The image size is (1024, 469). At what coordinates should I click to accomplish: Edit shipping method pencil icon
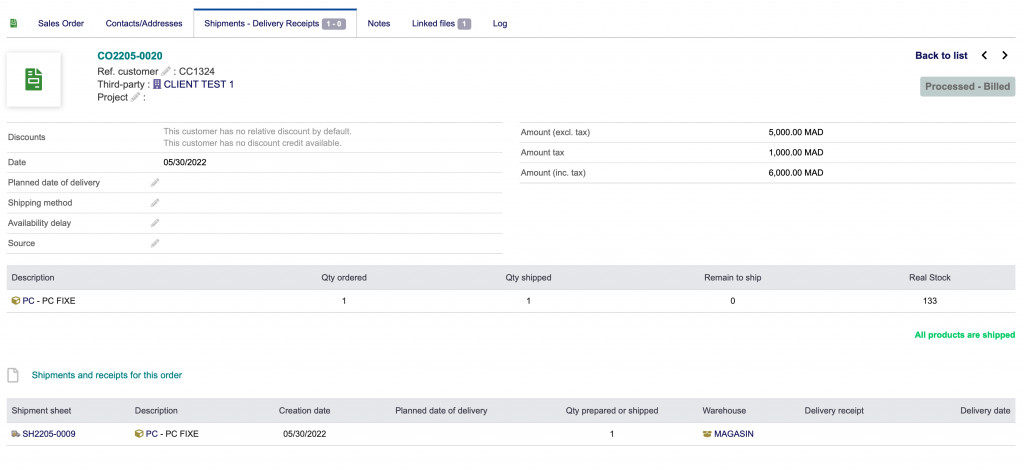[155, 203]
